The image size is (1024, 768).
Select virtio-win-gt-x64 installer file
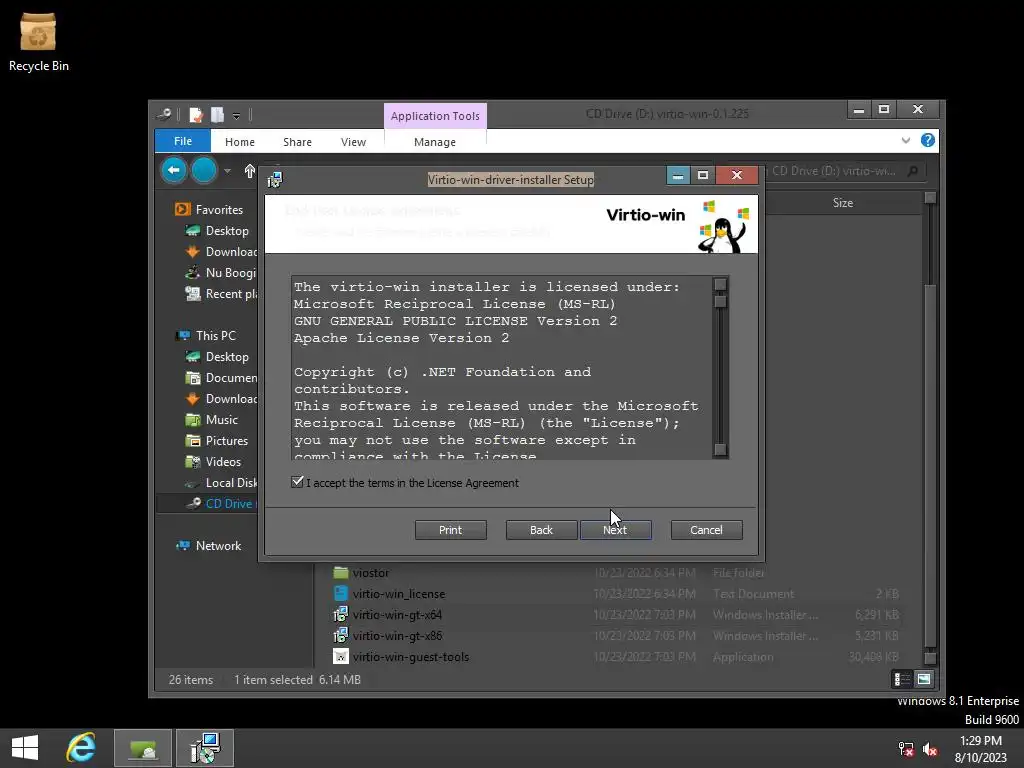pyautogui.click(x=388, y=615)
